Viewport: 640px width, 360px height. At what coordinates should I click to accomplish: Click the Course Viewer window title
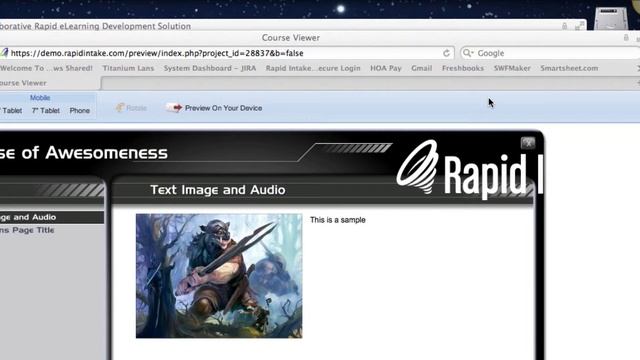(291, 38)
